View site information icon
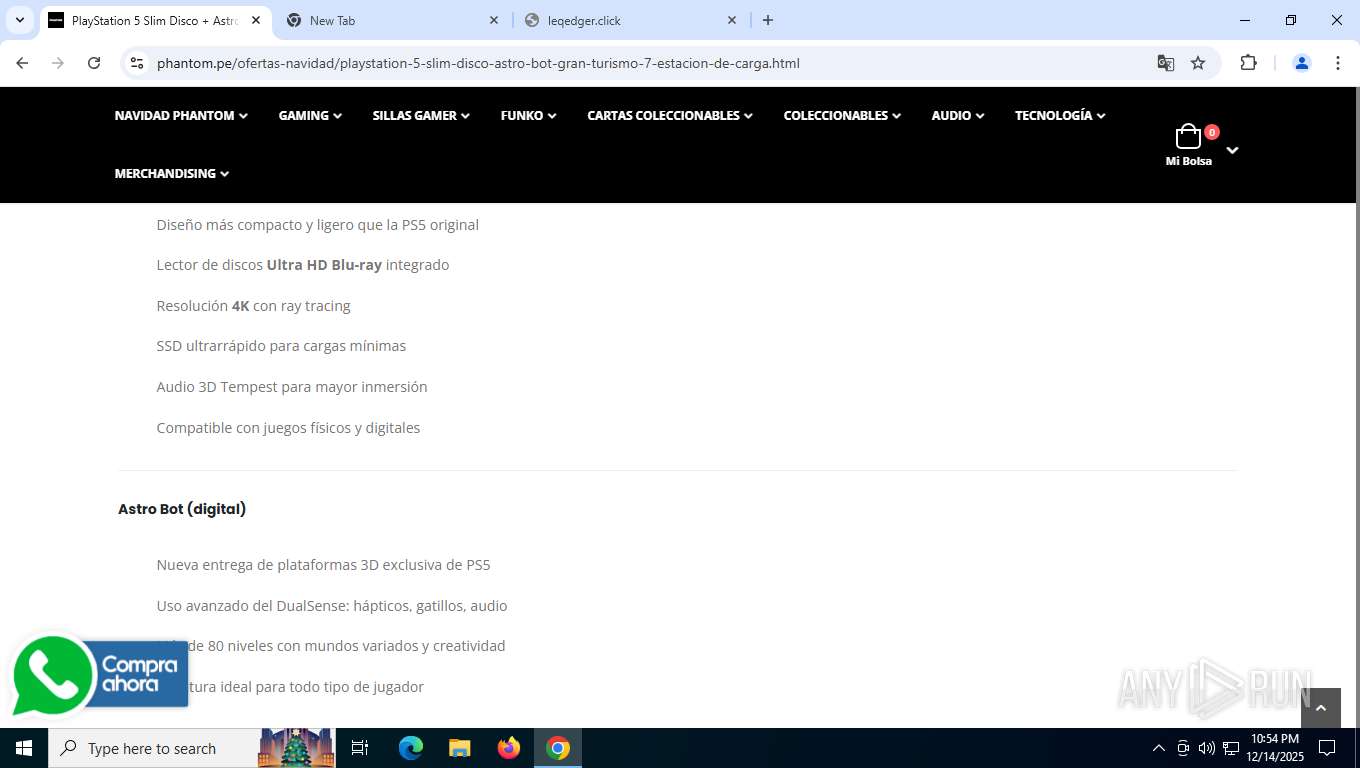 click(138, 63)
